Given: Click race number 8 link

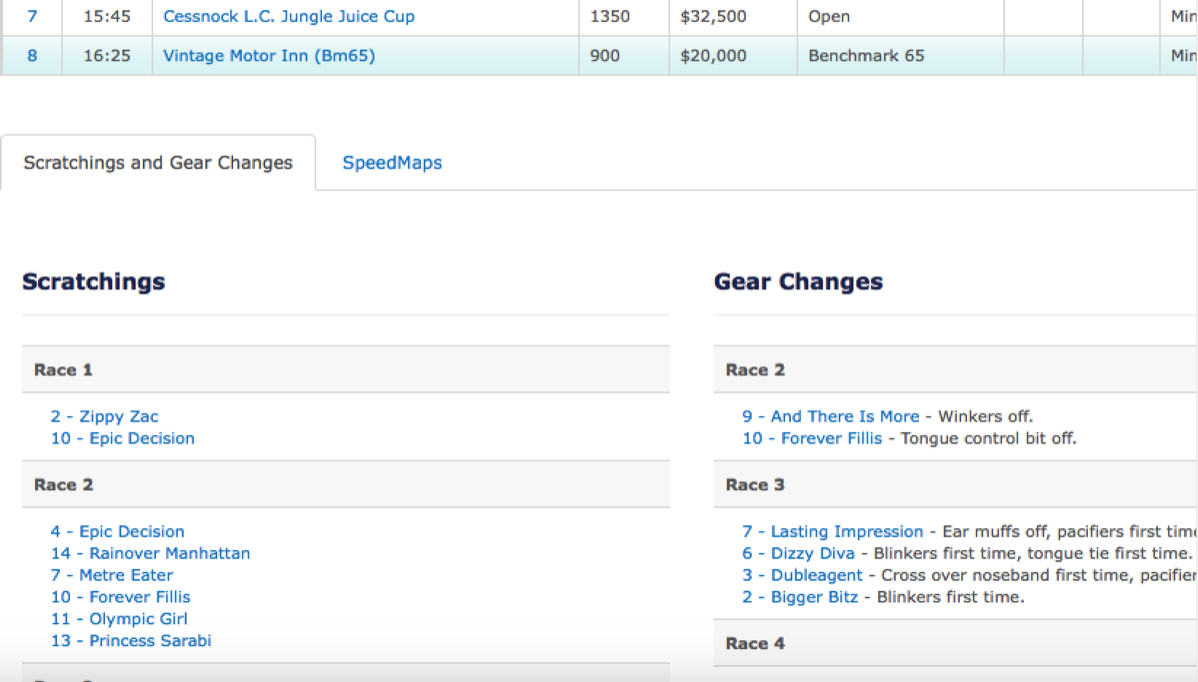Looking at the screenshot, I should pos(32,56).
